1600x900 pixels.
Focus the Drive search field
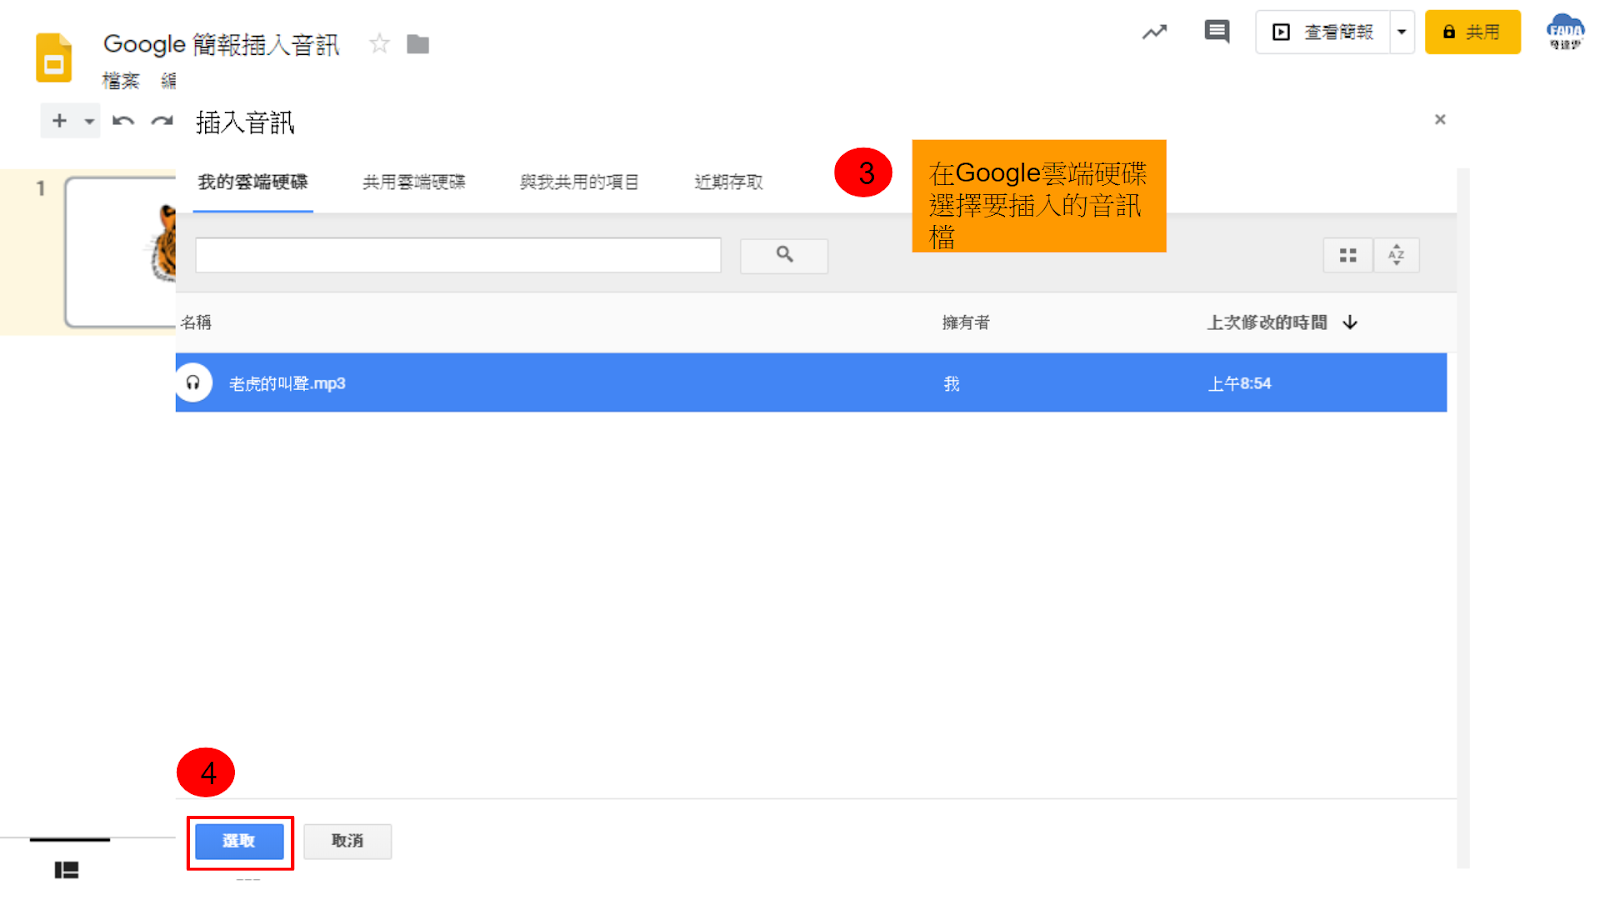click(x=458, y=255)
